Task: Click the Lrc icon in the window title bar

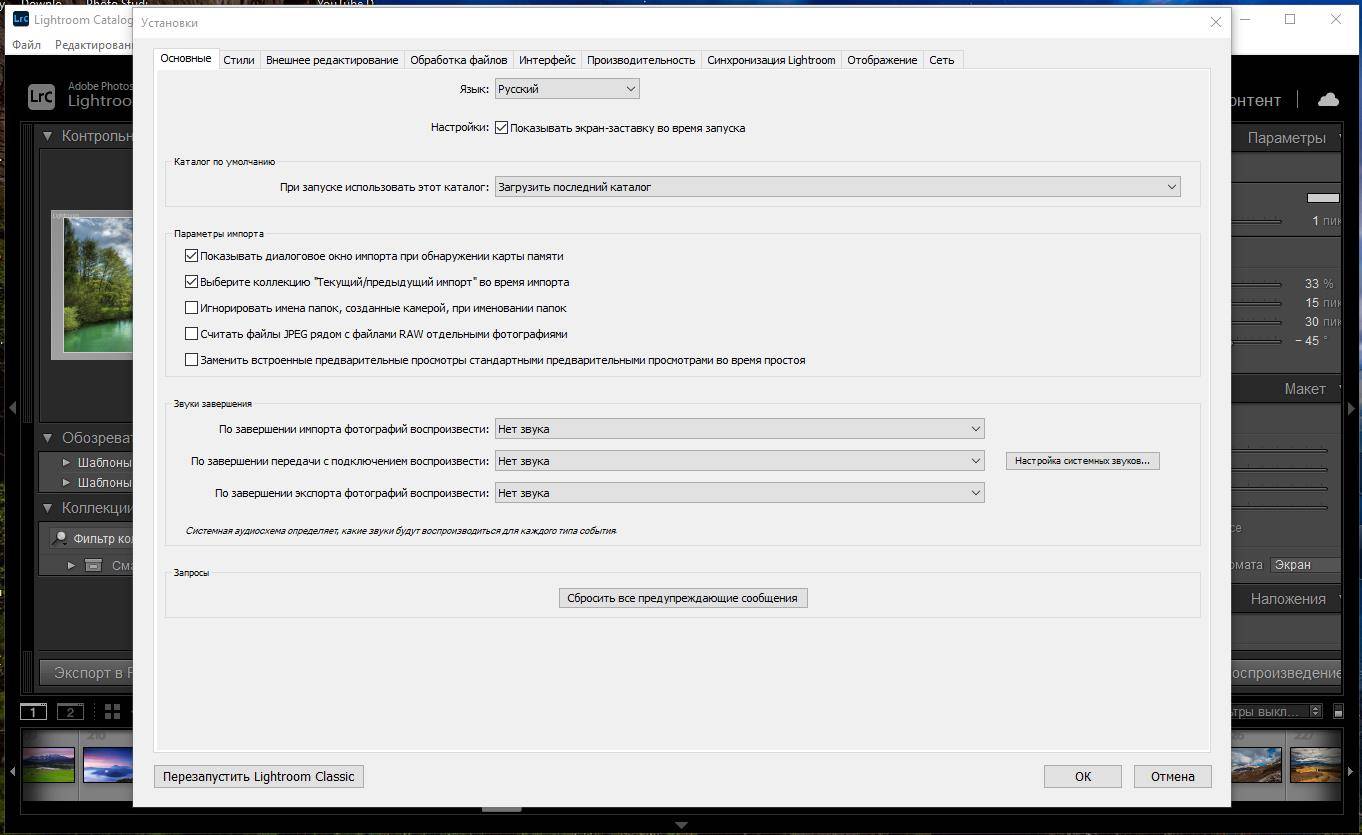Action: 20,18
